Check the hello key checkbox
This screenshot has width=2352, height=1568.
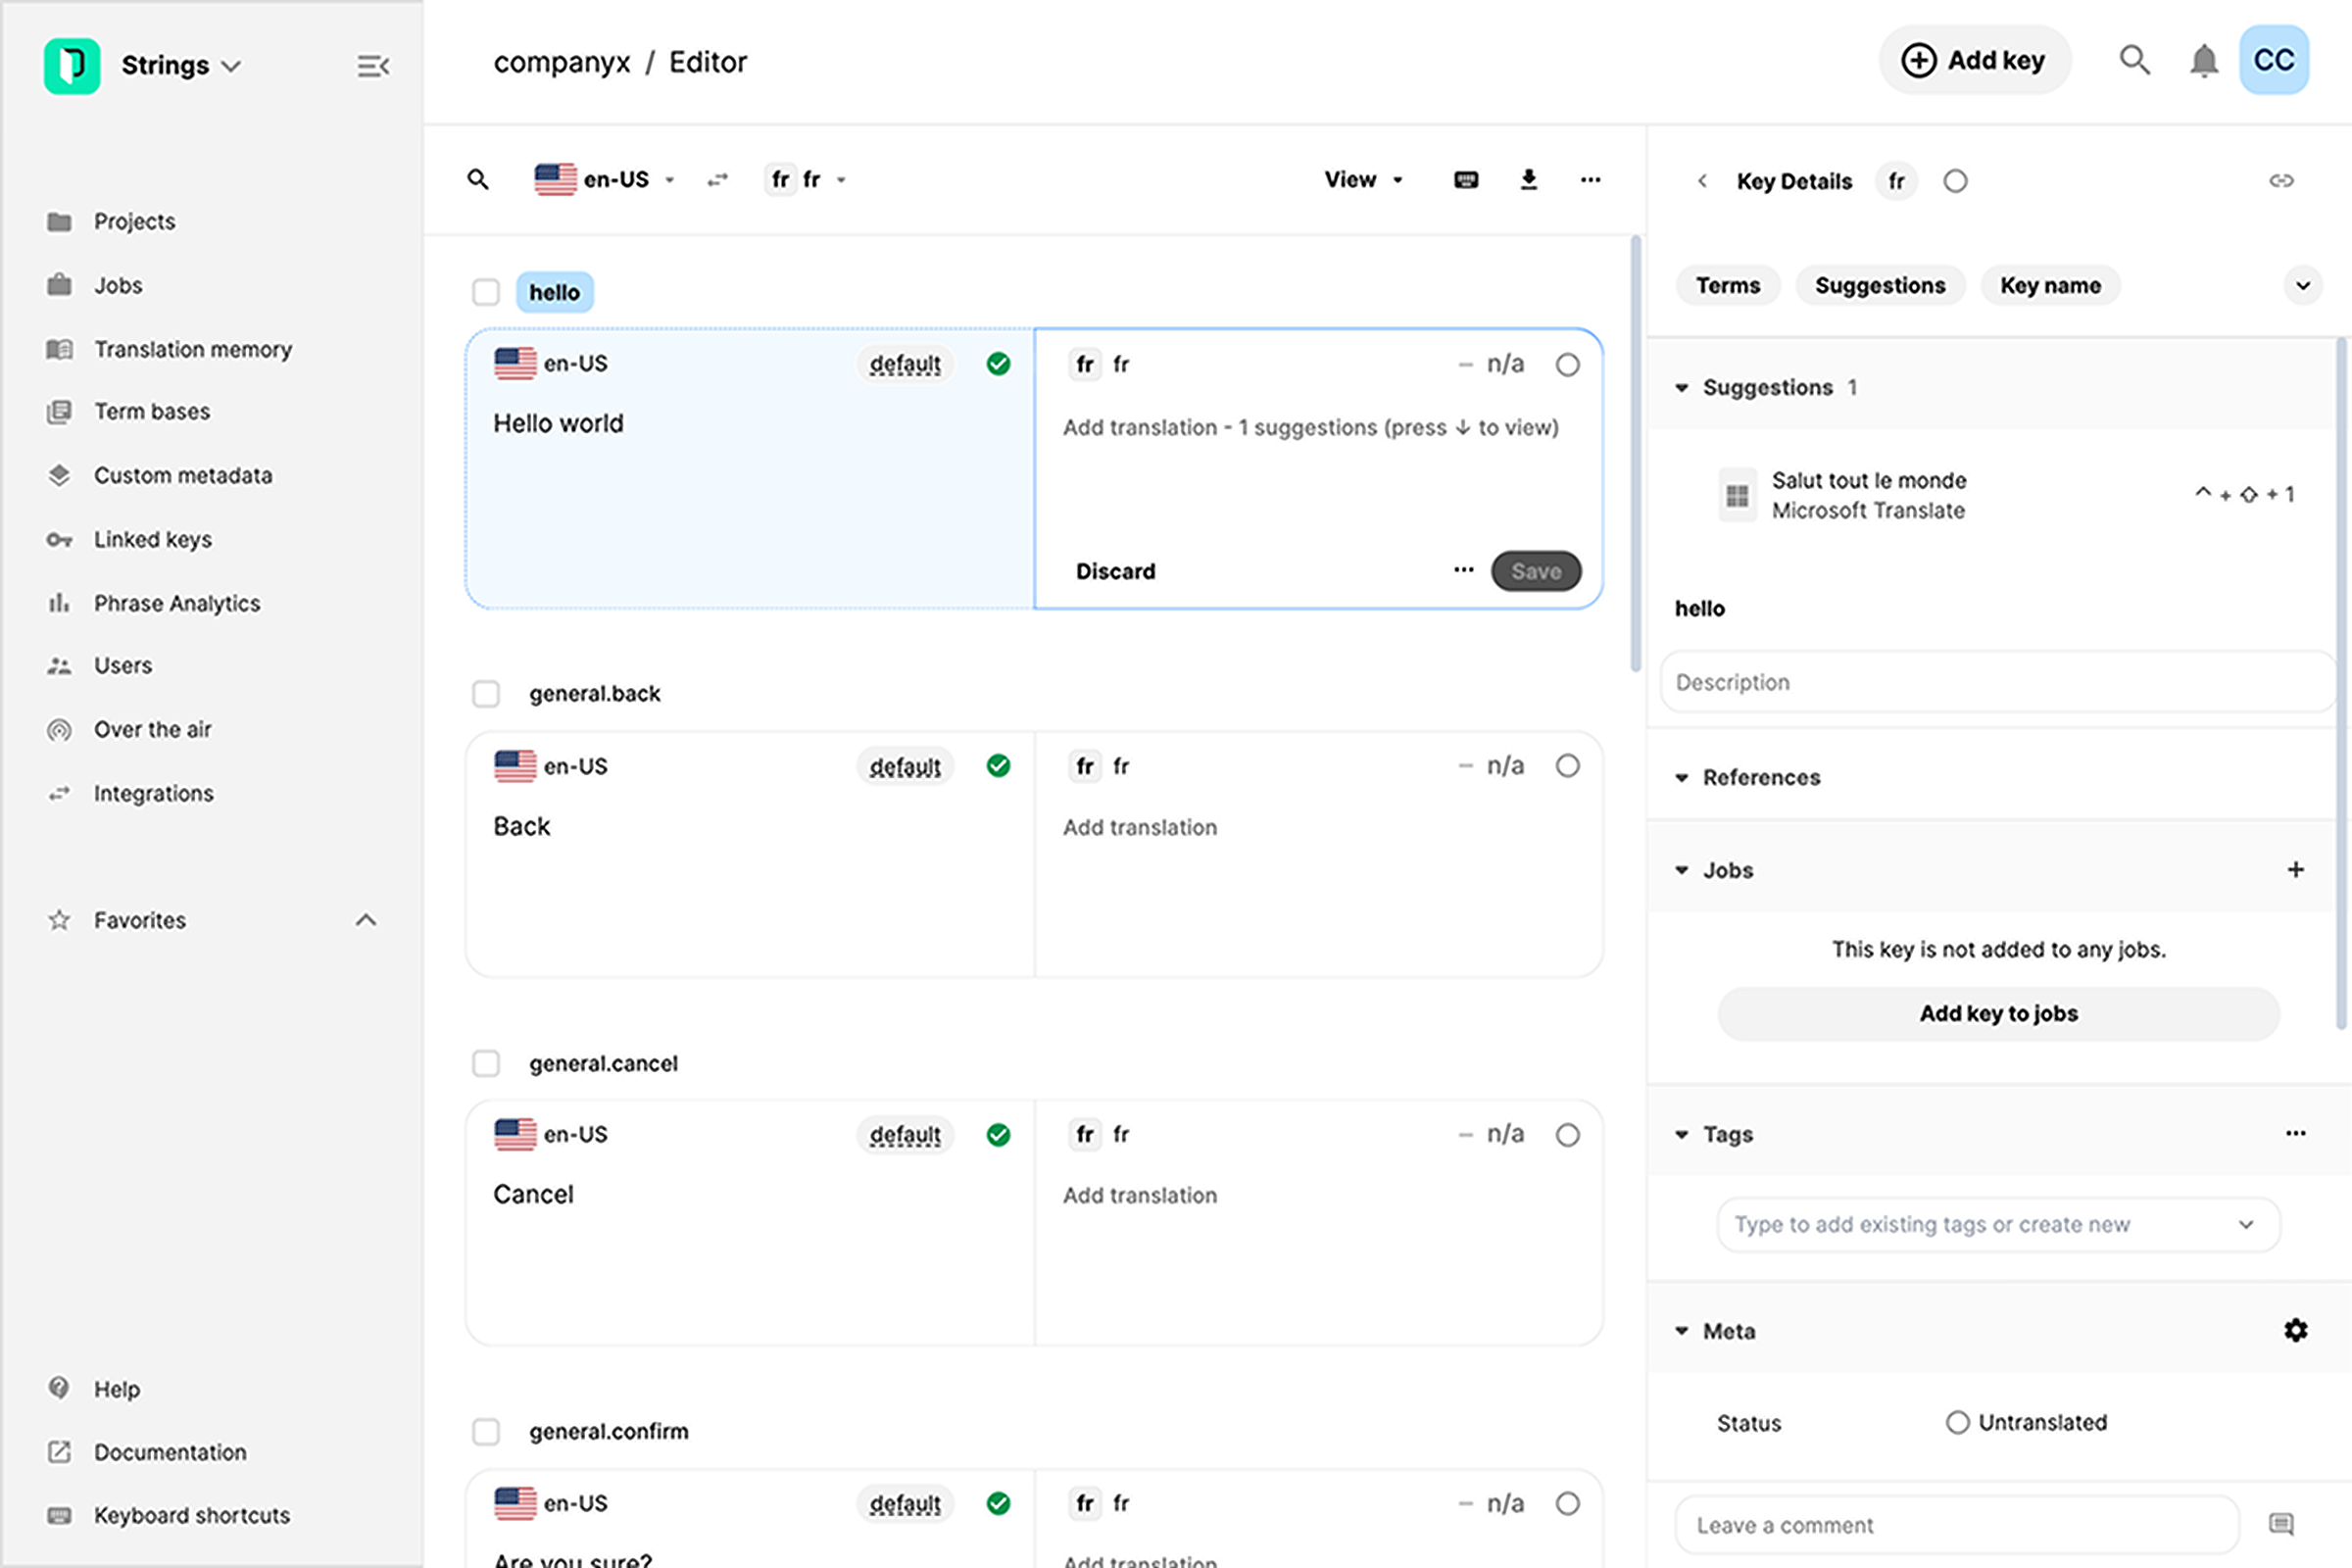coord(486,292)
